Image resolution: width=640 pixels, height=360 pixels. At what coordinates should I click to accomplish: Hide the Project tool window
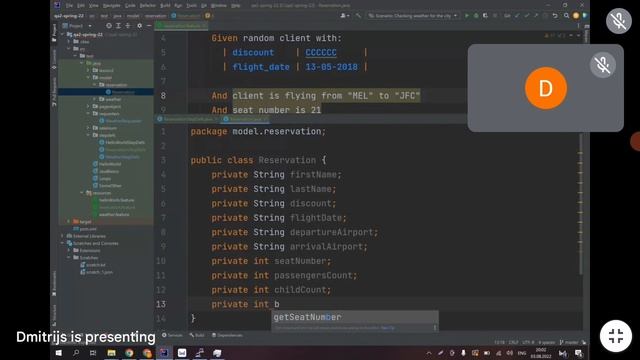149,26
